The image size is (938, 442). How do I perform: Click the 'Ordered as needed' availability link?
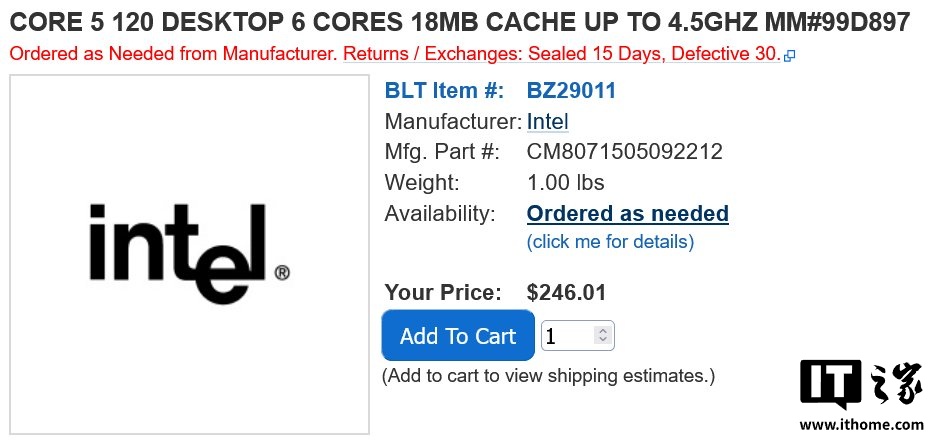[627, 214]
